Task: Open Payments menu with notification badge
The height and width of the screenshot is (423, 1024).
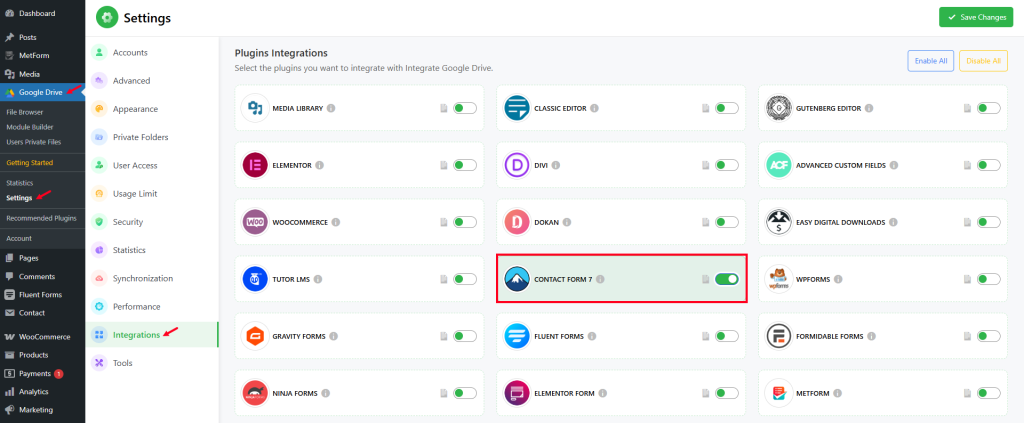Action: pos(42,373)
